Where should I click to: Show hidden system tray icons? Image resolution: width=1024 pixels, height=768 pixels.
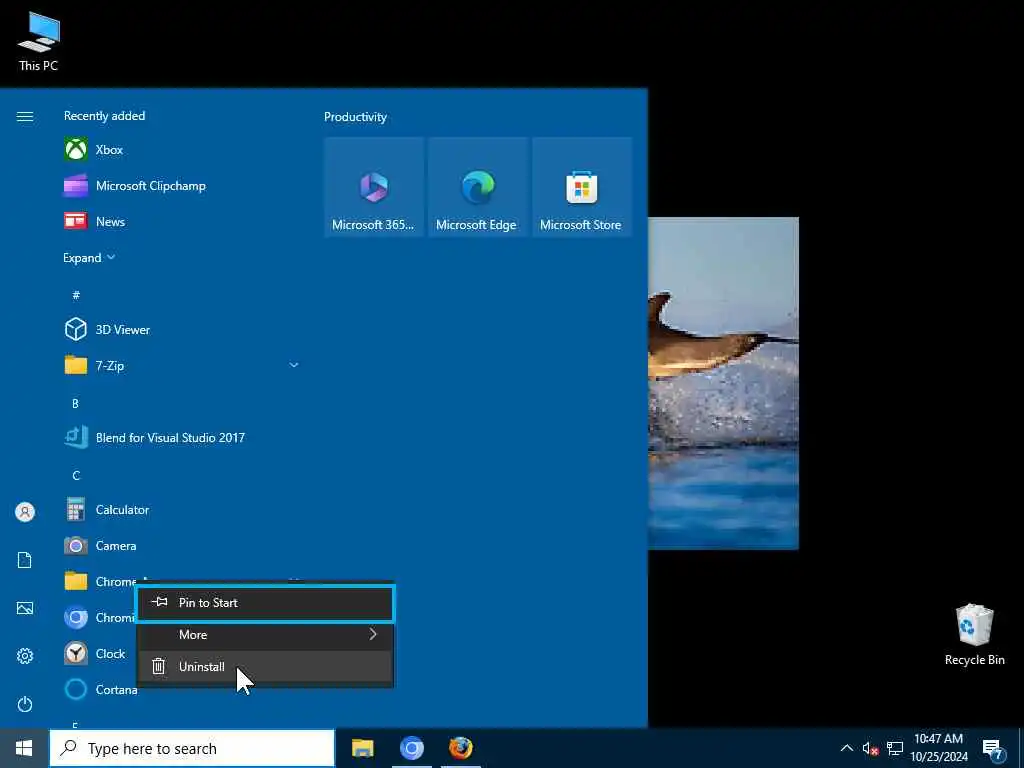coord(846,748)
